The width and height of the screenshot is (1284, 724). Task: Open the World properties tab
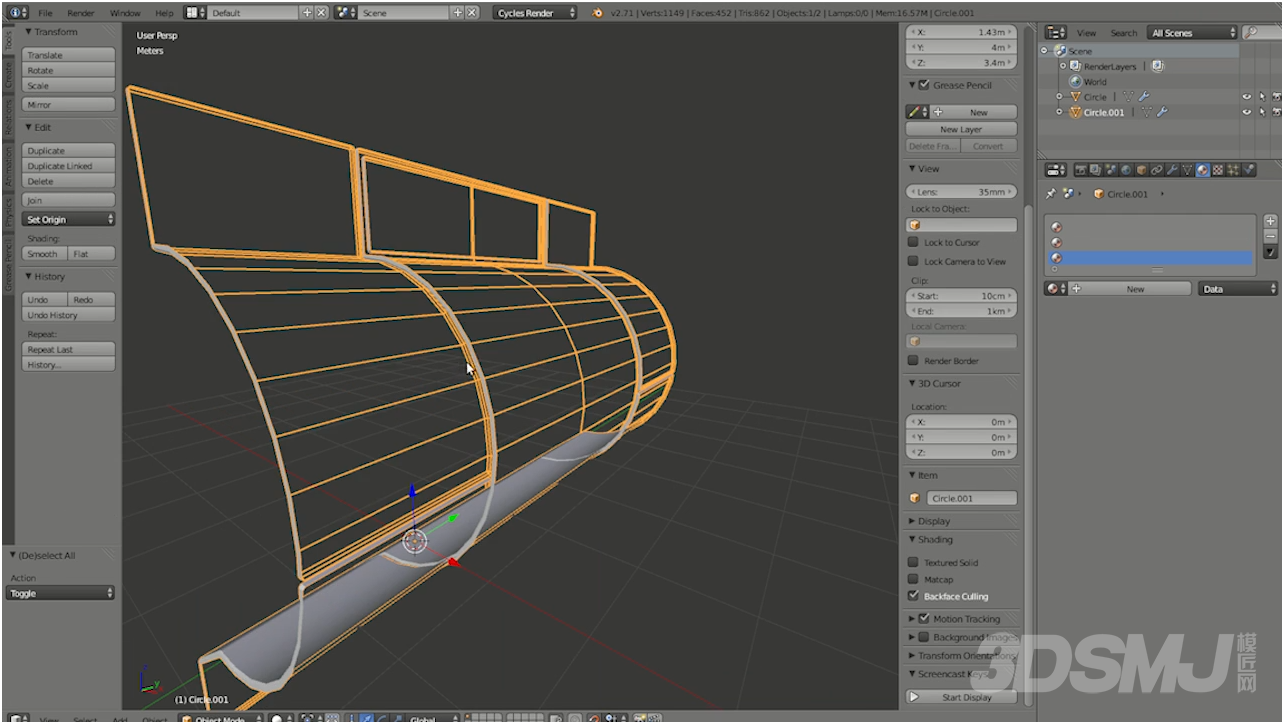pyautogui.click(x=1126, y=170)
